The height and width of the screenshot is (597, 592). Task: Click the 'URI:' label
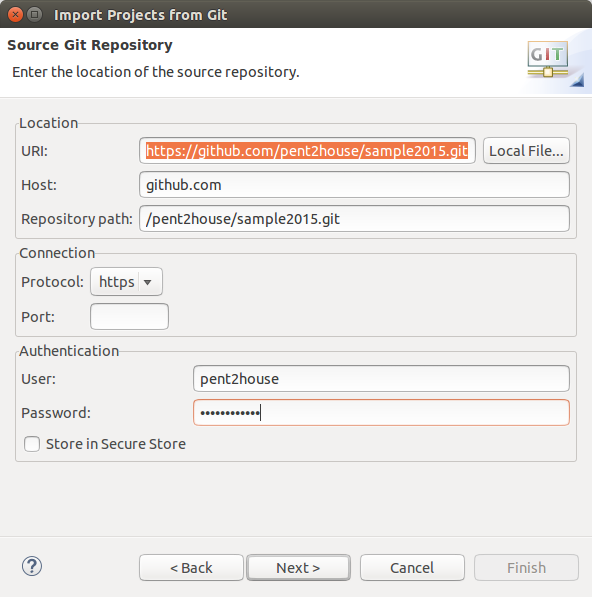[x=35, y=151]
